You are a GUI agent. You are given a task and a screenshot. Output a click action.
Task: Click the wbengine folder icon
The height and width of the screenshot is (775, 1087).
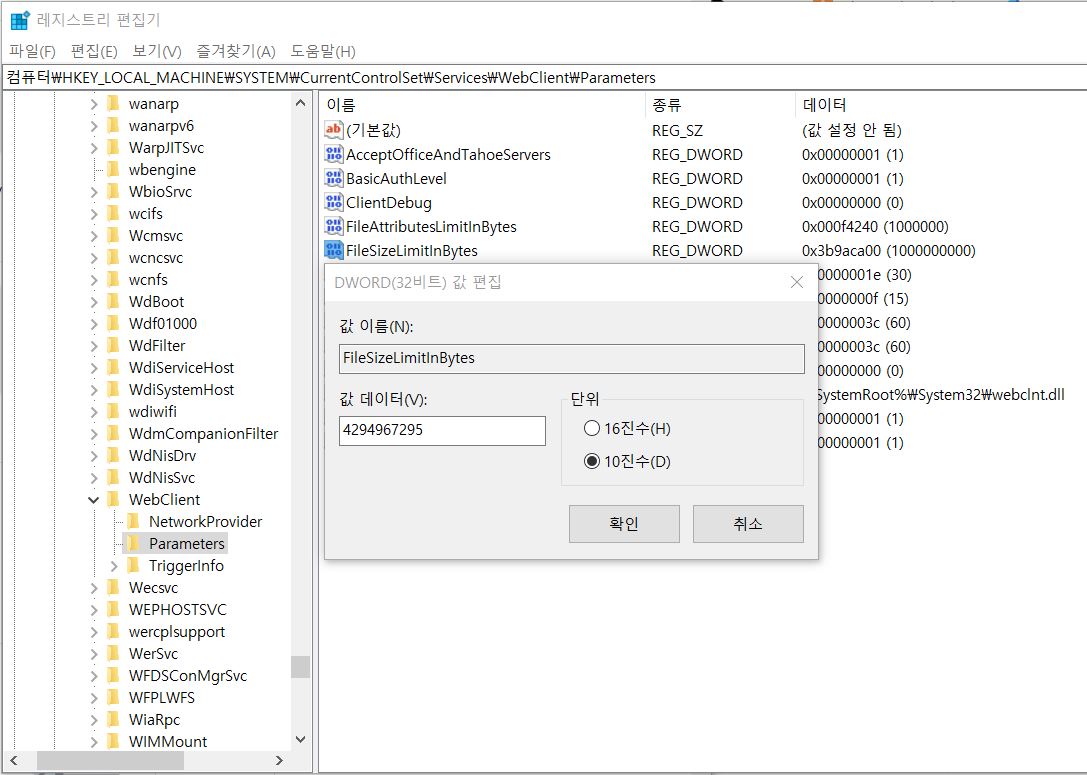click(x=114, y=170)
